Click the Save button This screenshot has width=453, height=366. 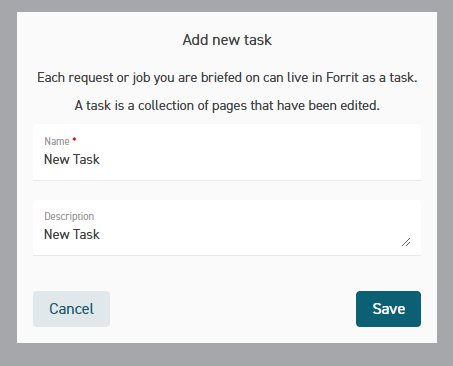388,309
